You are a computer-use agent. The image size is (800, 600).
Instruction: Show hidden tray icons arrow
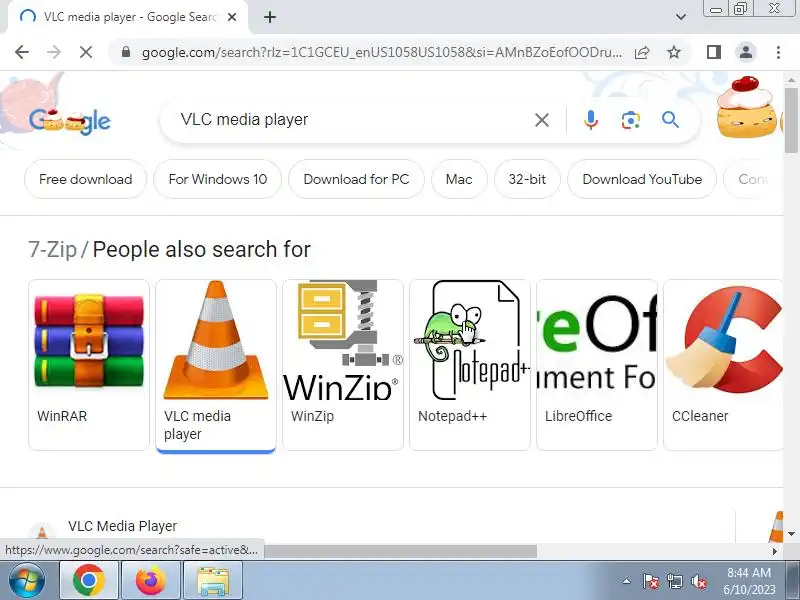pos(627,581)
